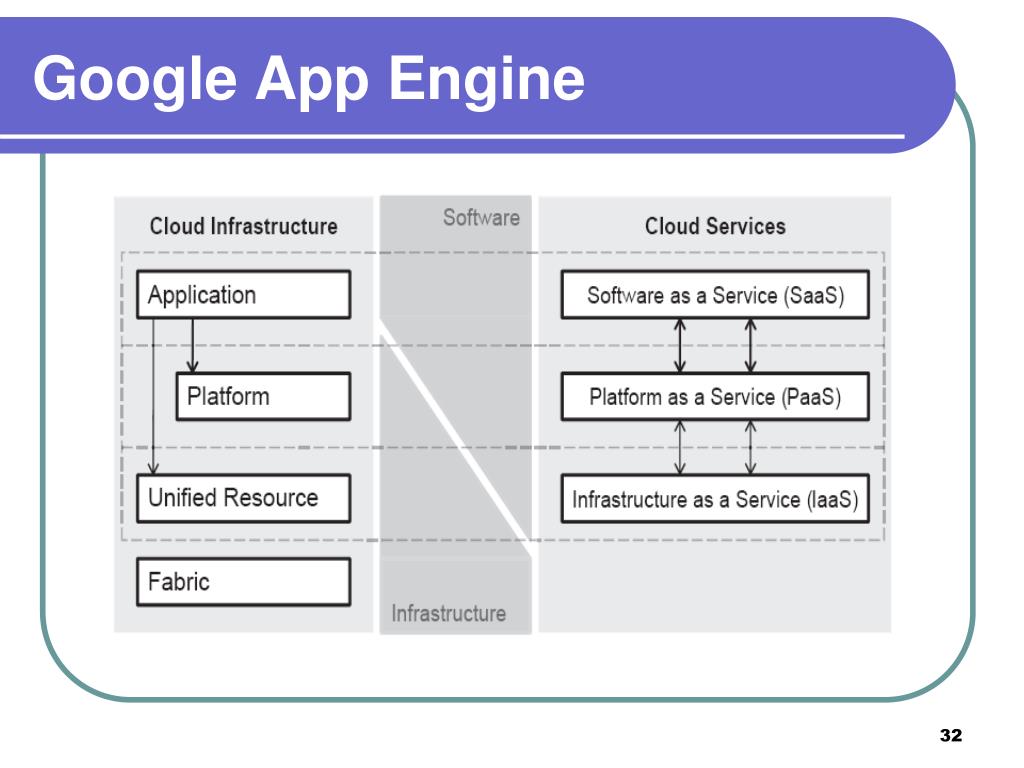Click the Software label in center column
Viewport: 1024px width, 768px height.
click(x=481, y=217)
